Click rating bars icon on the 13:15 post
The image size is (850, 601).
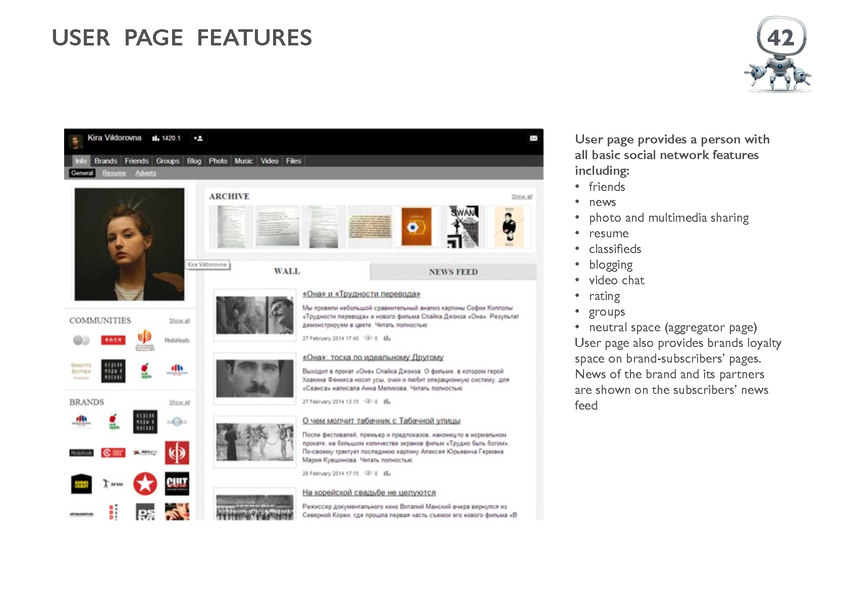[387, 402]
